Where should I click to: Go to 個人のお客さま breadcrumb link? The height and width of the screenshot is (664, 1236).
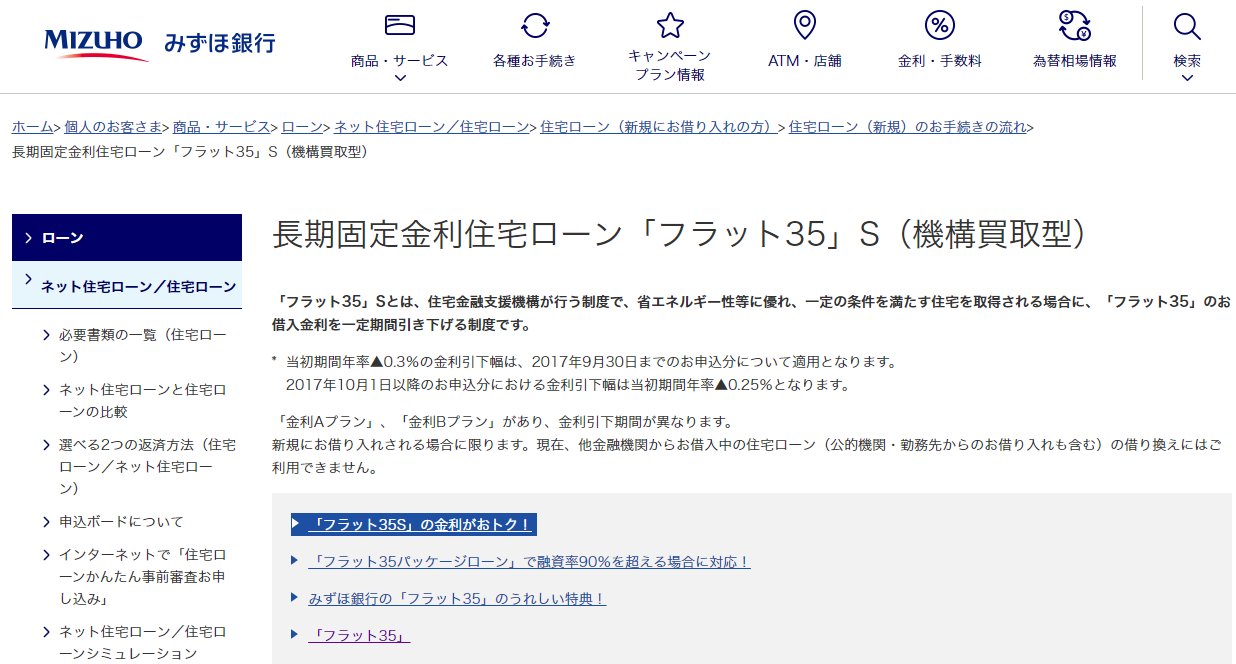113,127
